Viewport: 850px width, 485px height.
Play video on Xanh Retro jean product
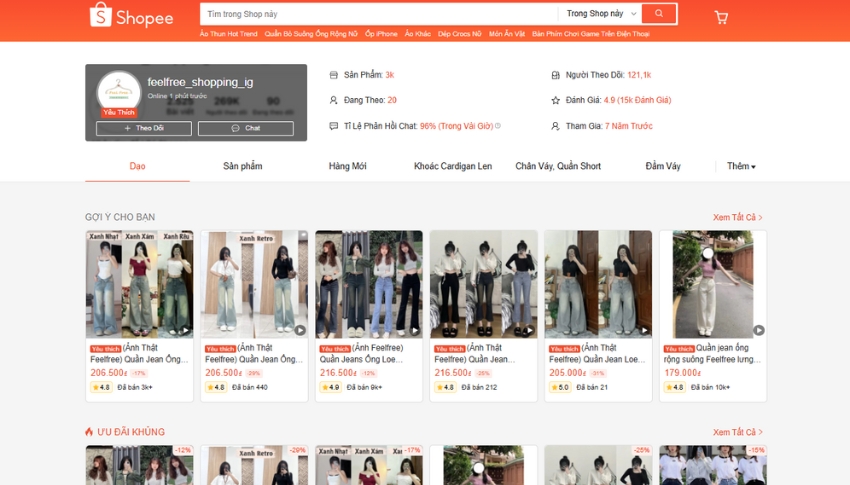click(300, 330)
